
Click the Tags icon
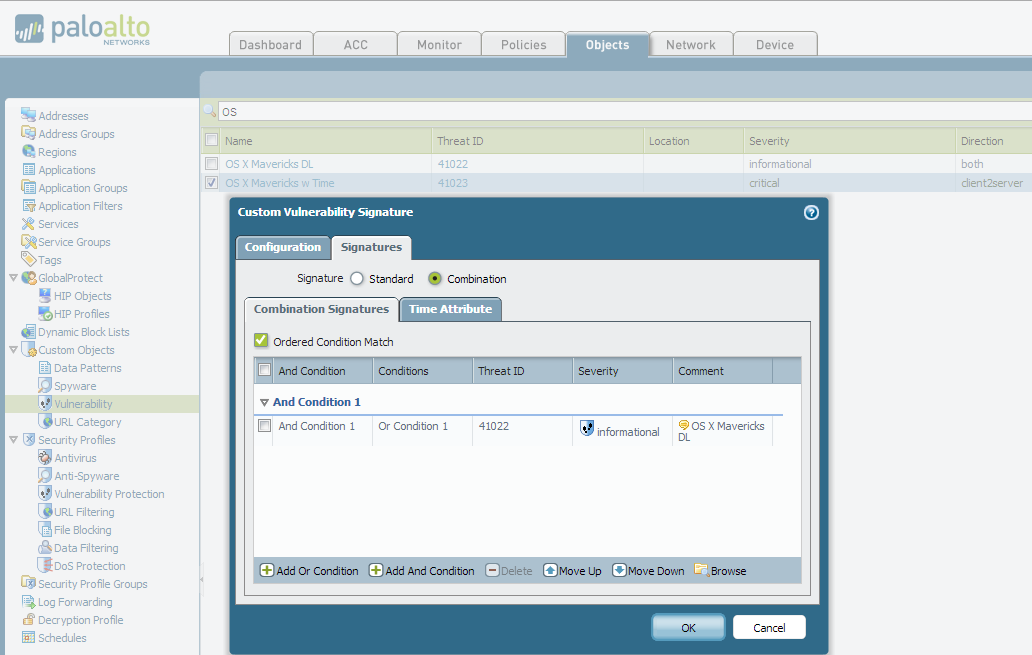coord(28,259)
